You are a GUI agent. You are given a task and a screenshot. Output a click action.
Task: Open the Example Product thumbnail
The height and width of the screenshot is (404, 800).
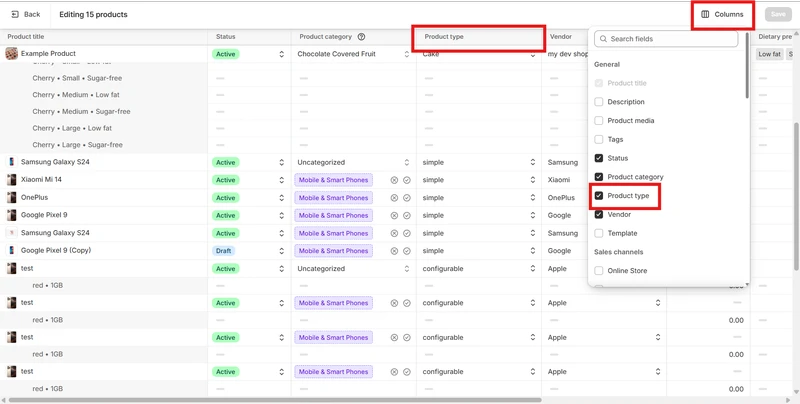11,54
